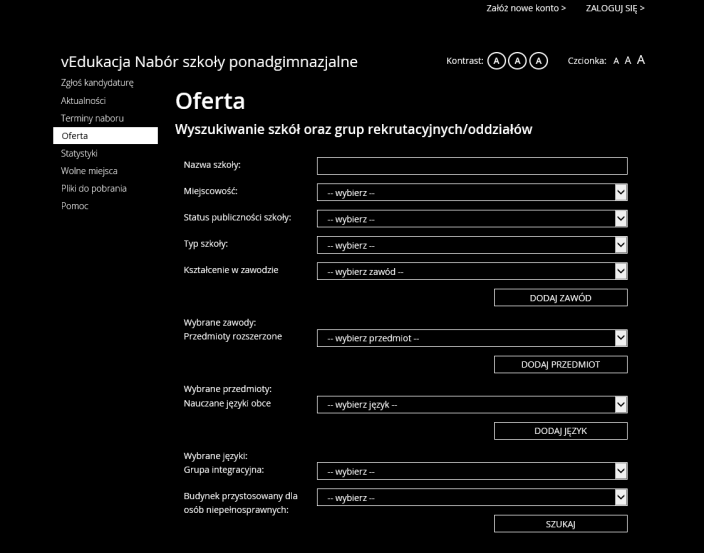704x553 pixels.
Task: Choose the largest Czcionka font size A
Action: [x=641, y=60]
